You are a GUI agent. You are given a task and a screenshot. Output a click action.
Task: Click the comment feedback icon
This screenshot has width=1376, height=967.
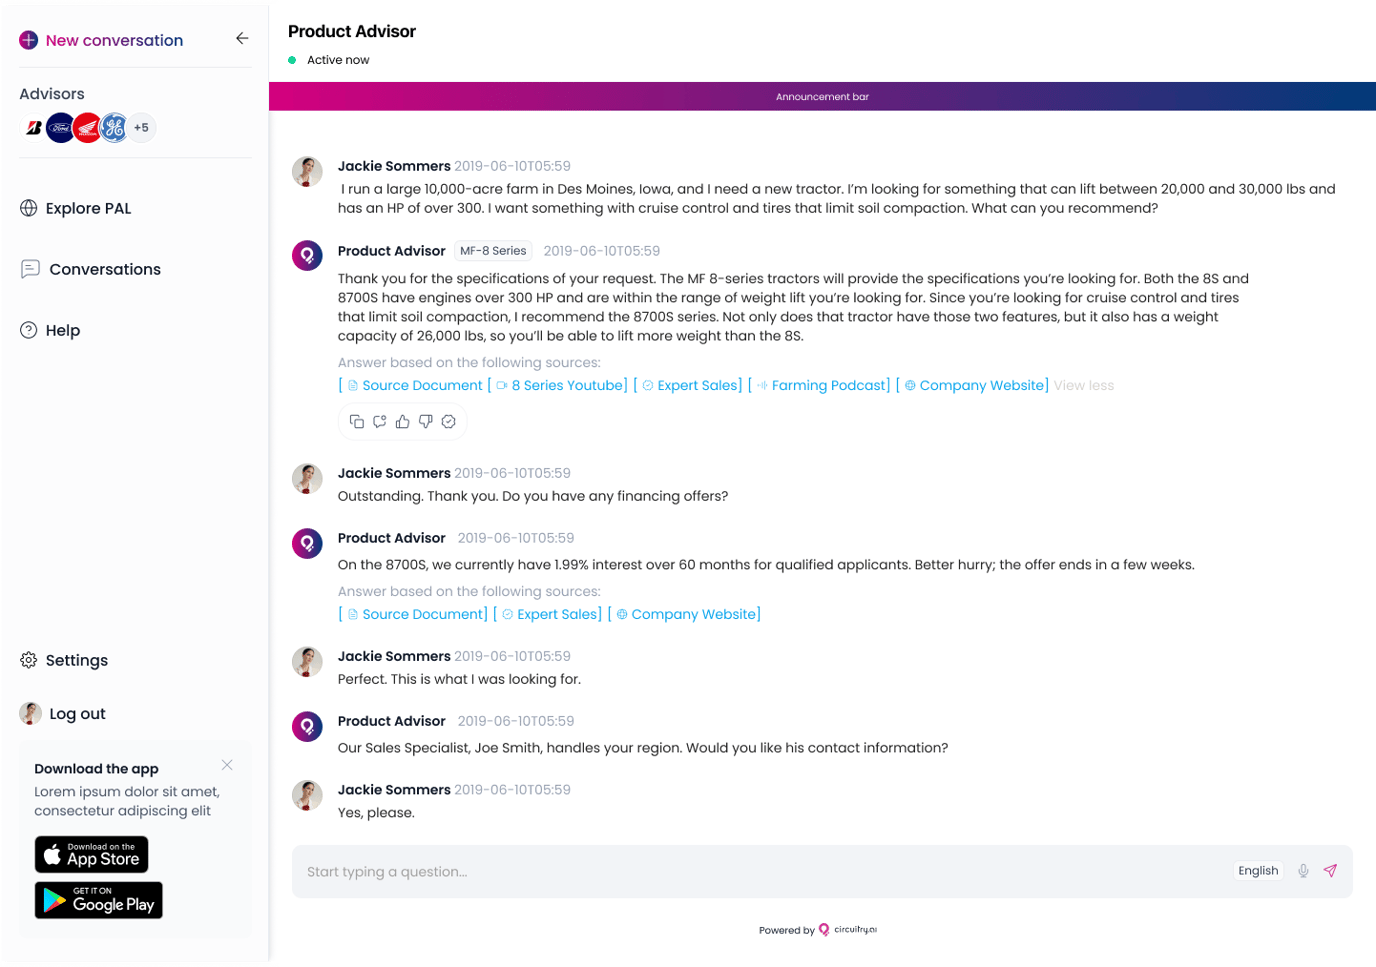380,422
